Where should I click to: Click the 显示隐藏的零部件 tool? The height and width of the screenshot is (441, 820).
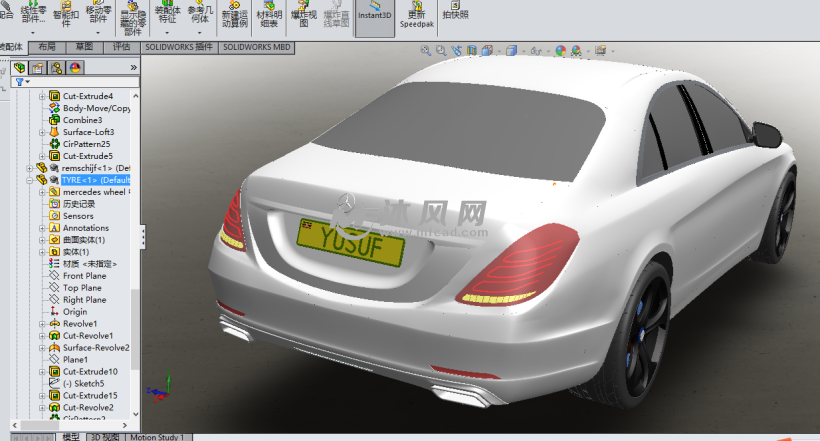click(x=133, y=18)
